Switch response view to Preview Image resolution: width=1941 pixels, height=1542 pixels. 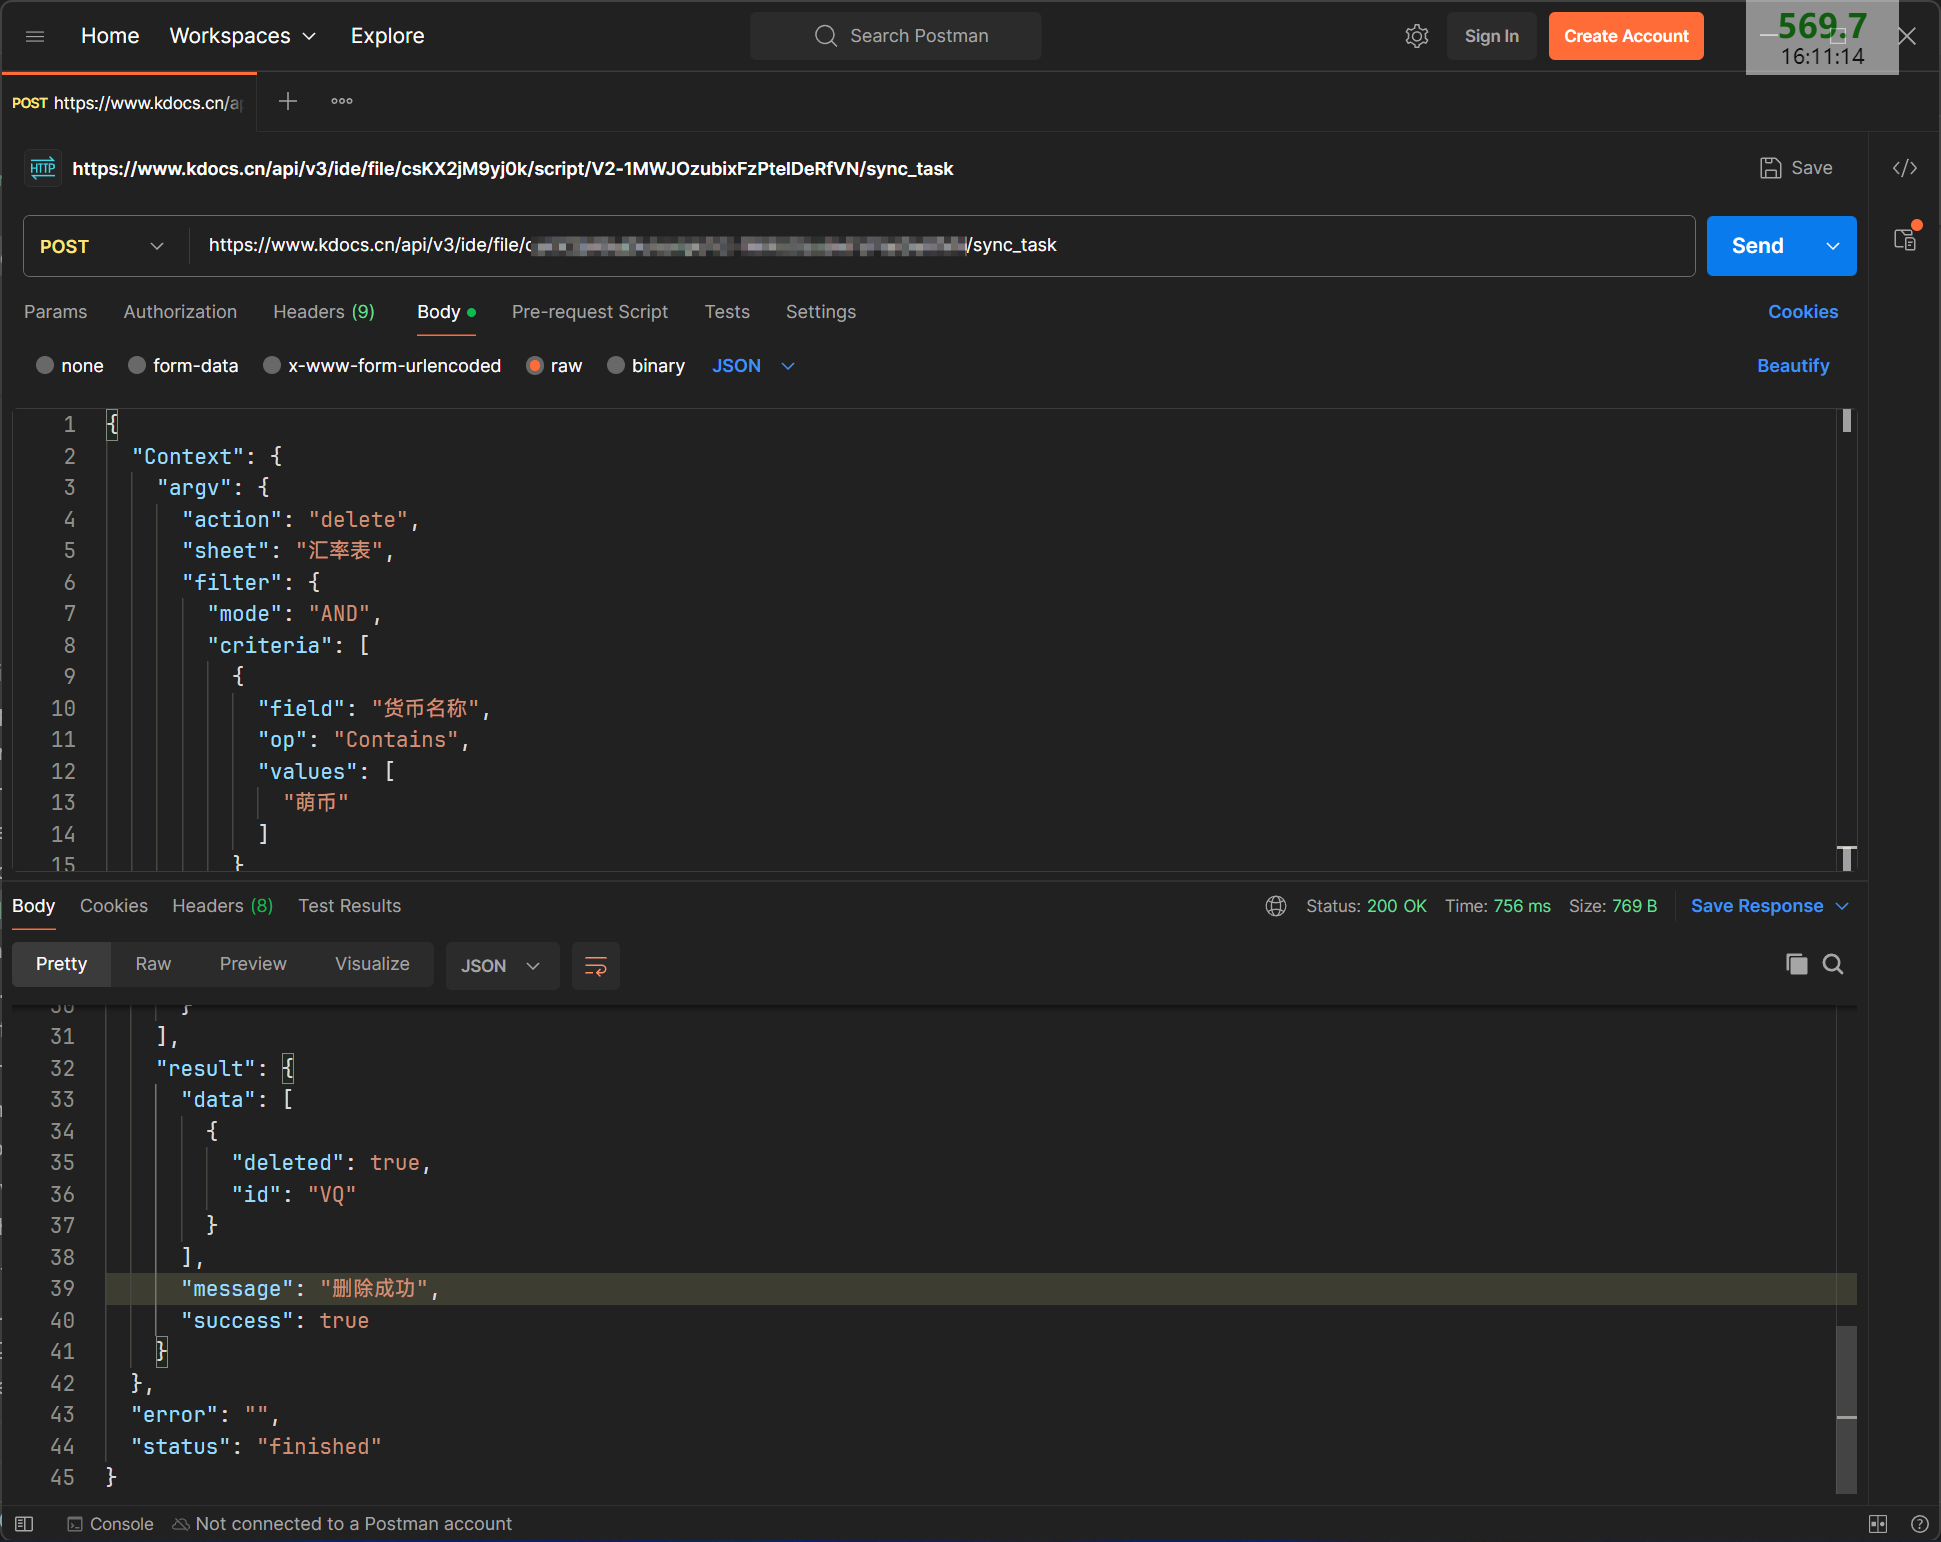coord(253,964)
